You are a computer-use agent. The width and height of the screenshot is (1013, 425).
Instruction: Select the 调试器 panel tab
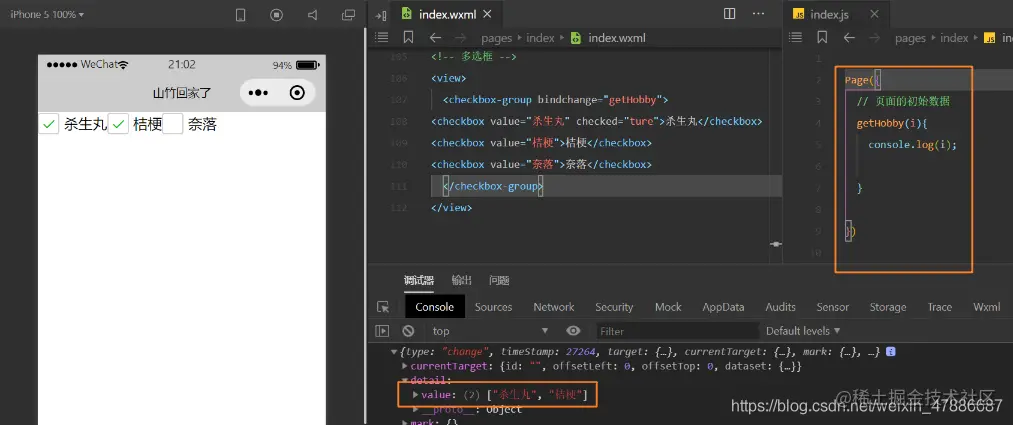(x=419, y=280)
